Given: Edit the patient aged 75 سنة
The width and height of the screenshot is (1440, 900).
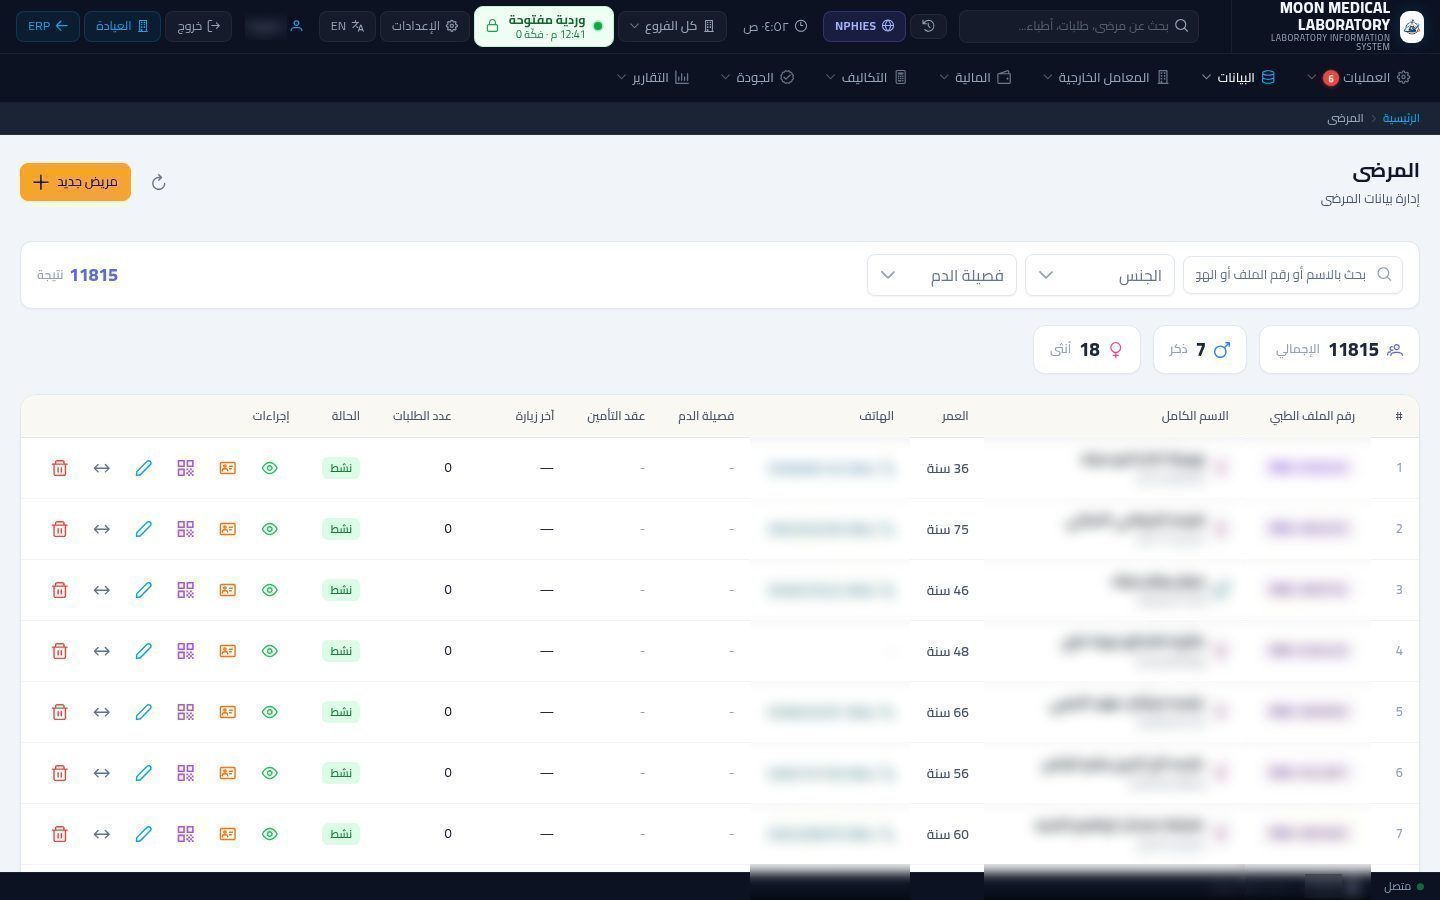Looking at the screenshot, I should (x=144, y=529).
